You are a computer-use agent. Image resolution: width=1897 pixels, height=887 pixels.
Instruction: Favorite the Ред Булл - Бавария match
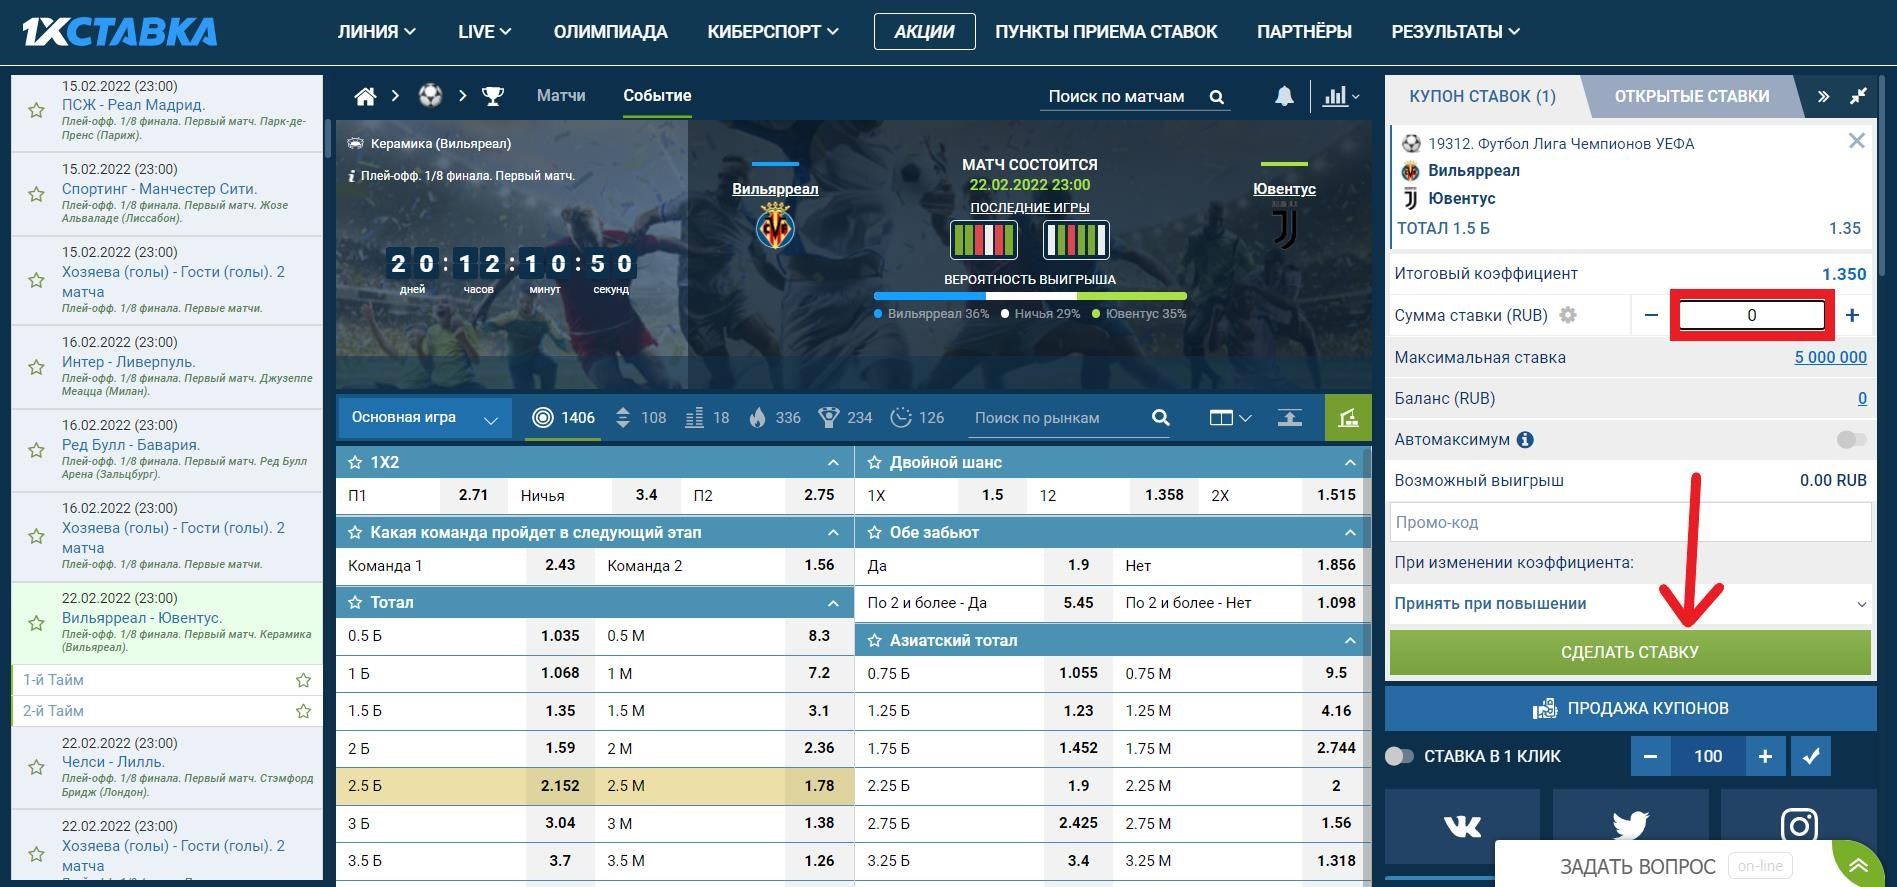(x=36, y=450)
